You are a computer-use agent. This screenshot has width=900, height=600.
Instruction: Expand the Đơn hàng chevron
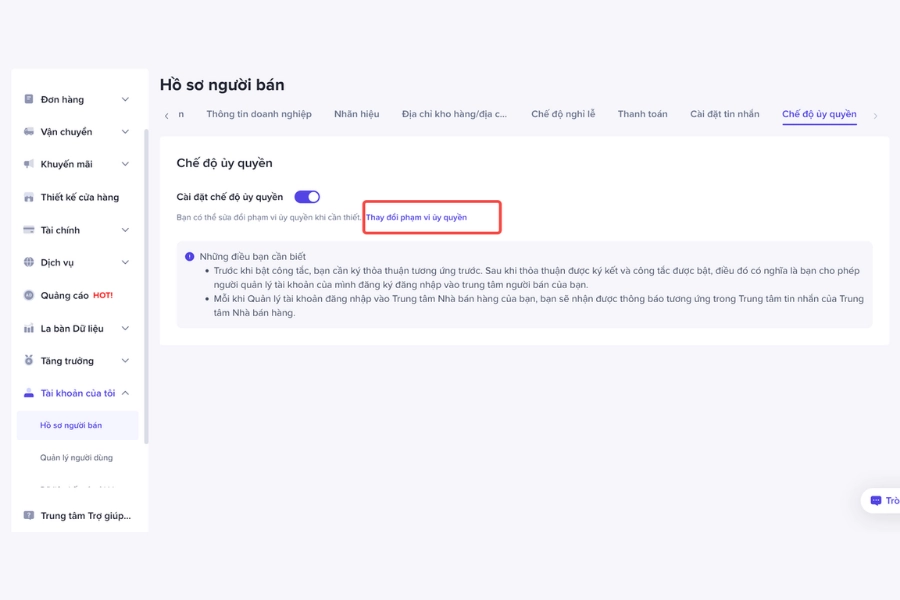[x=125, y=99]
